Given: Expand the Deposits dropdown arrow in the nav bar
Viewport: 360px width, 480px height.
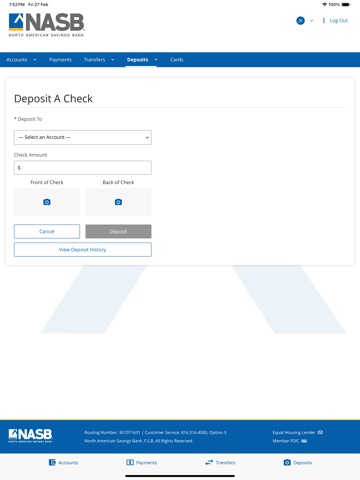Looking at the screenshot, I should pyautogui.click(x=156, y=60).
